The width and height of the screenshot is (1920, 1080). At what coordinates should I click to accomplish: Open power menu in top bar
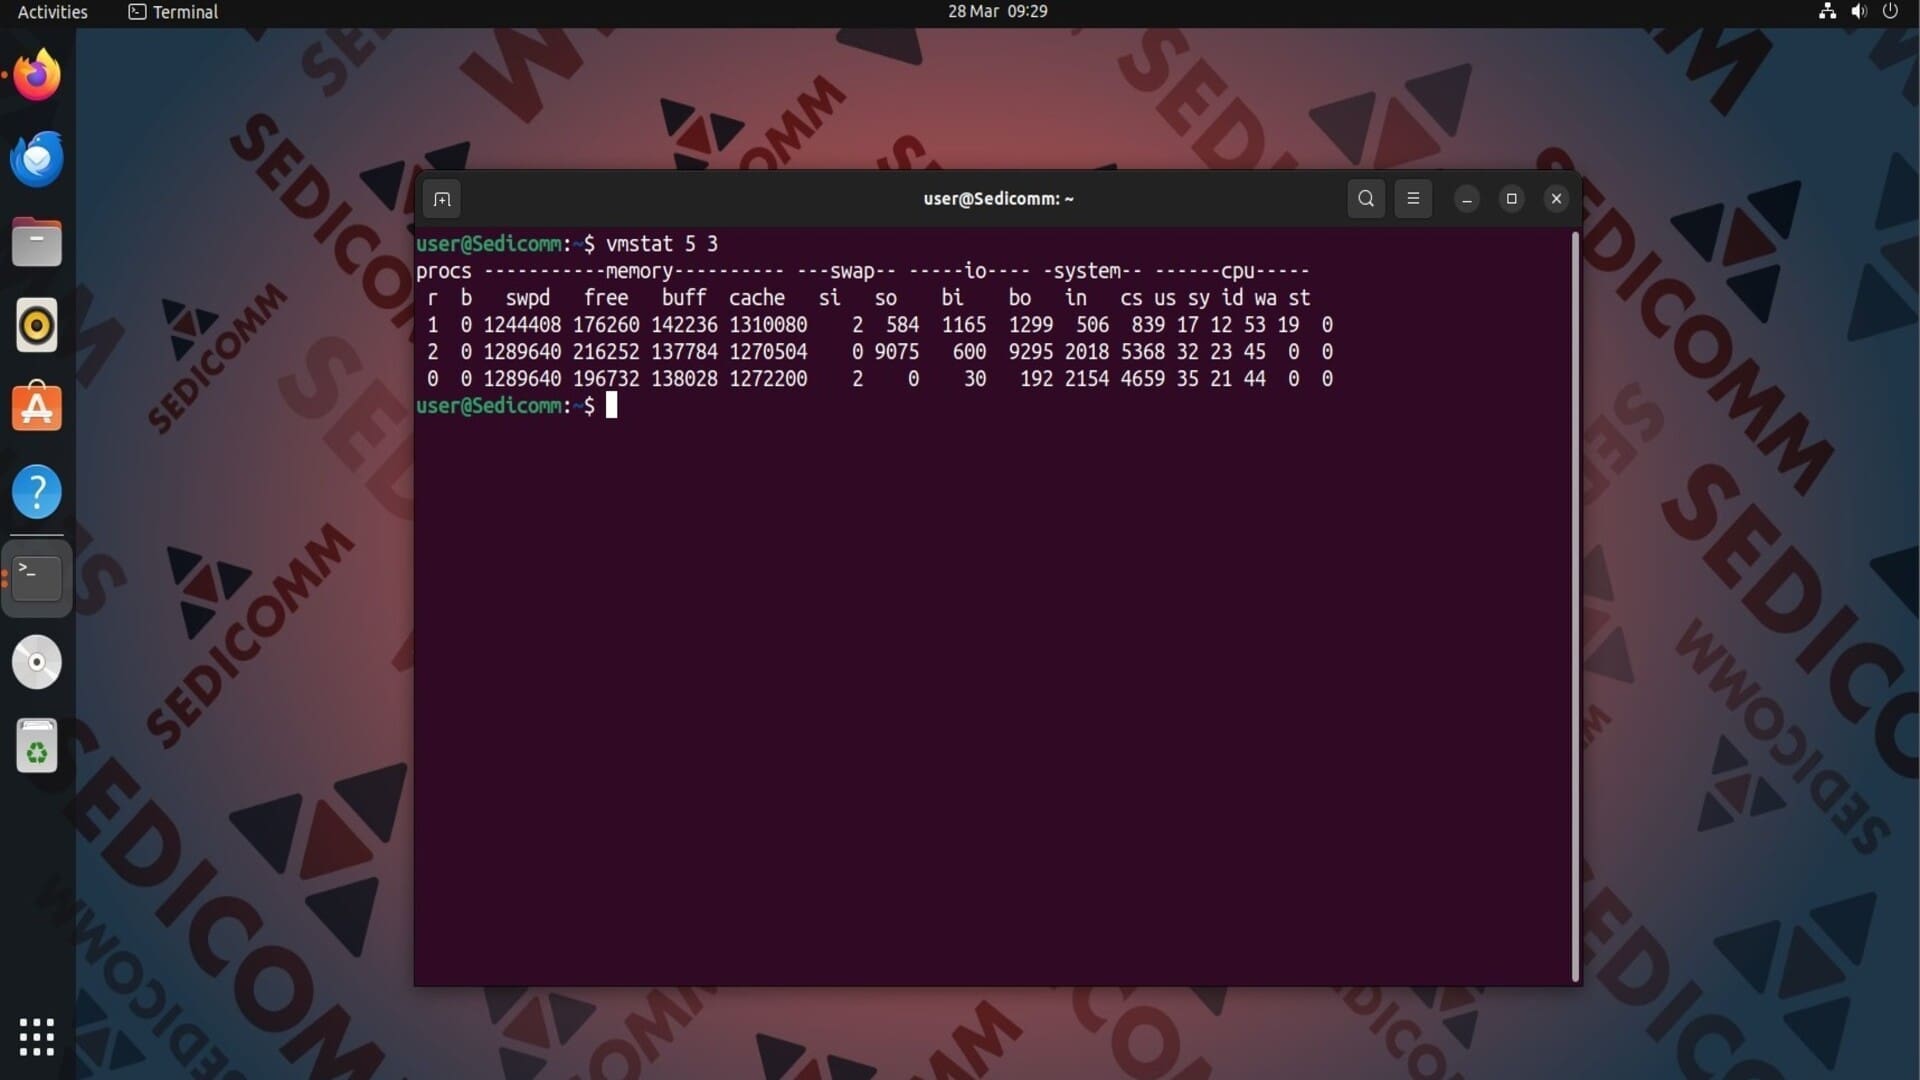point(1890,12)
